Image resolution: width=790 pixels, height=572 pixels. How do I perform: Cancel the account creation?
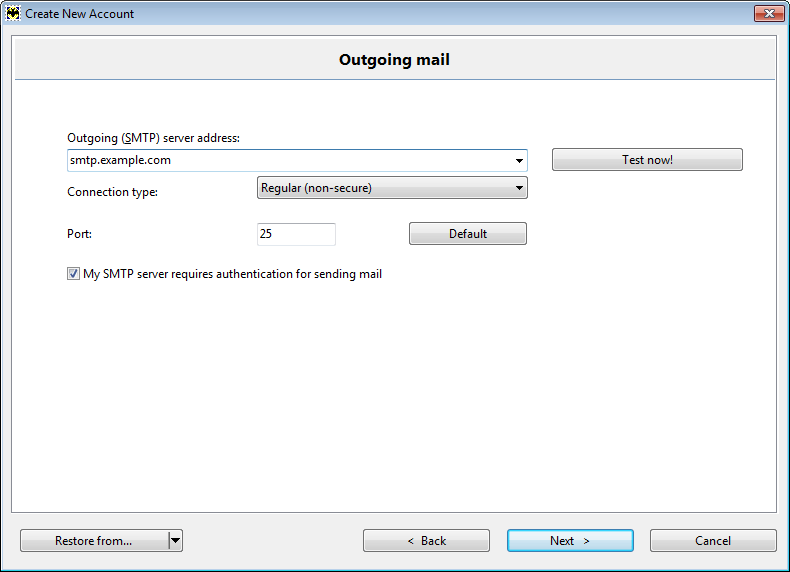[712, 541]
